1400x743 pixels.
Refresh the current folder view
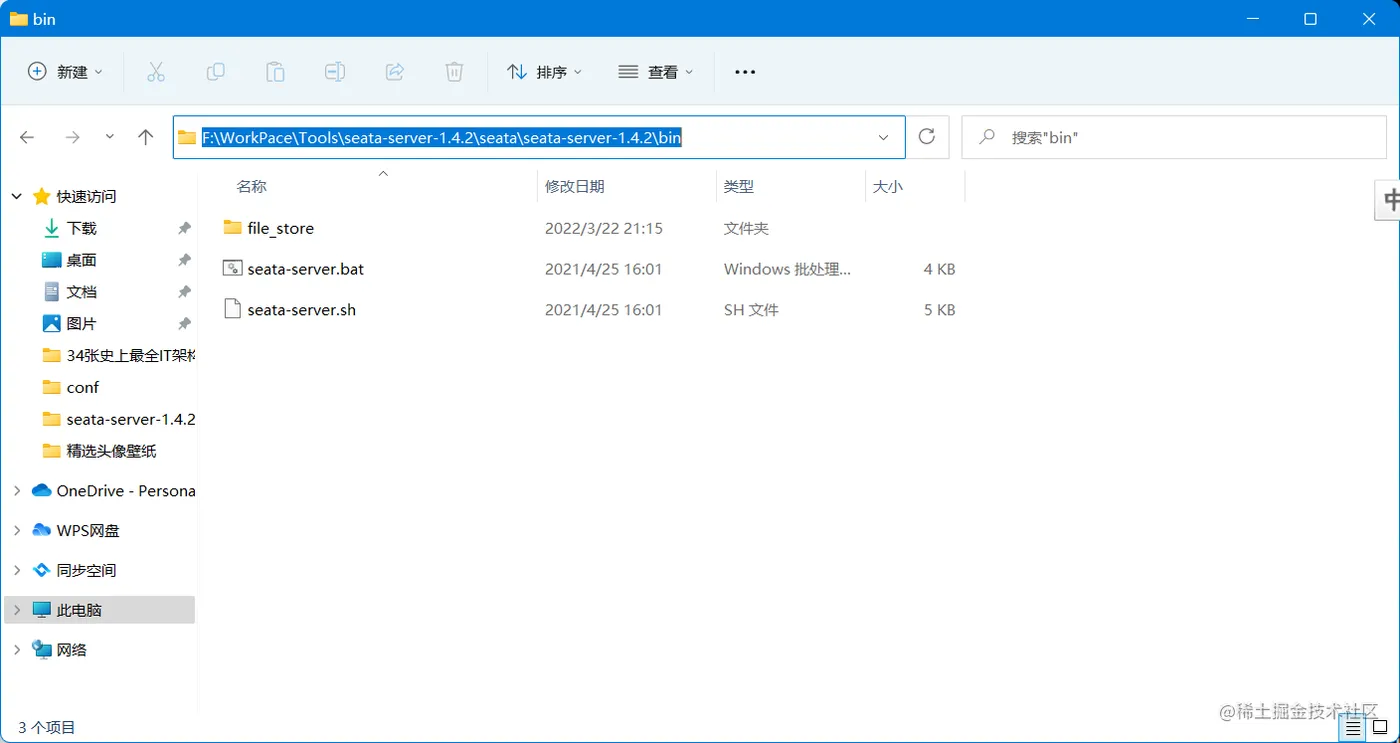point(927,137)
